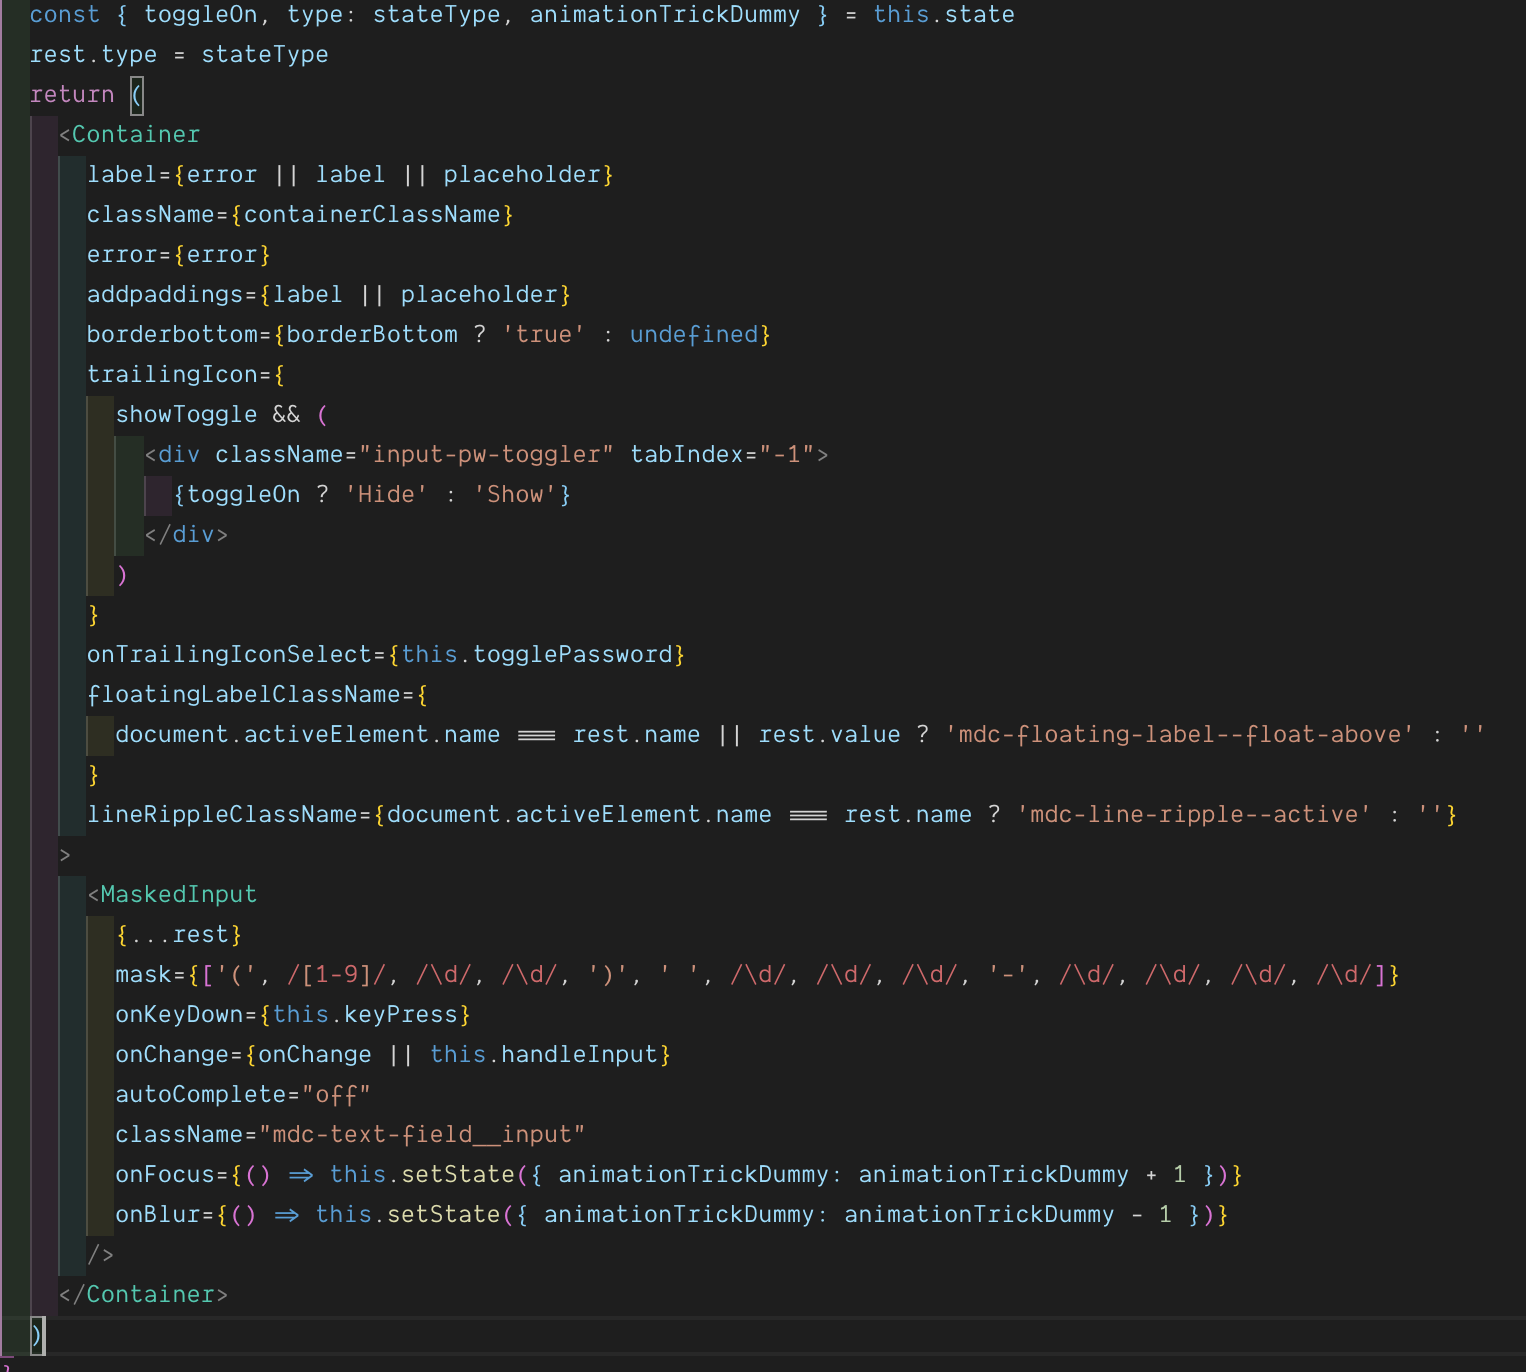Click the 'onKeyDown' attribute name
Viewport: 1526px width, 1372px height.
point(179,1015)
